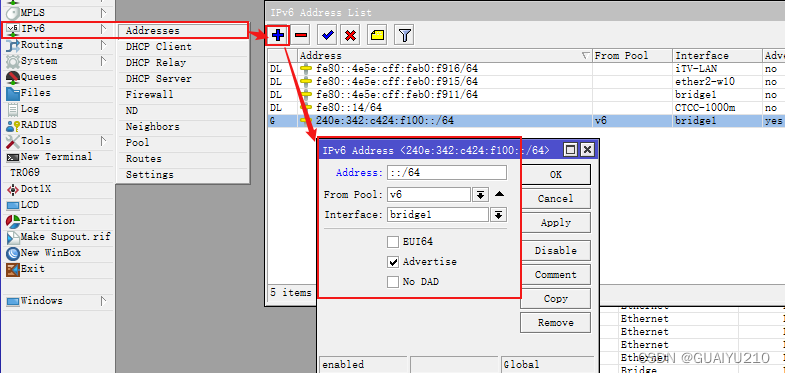Collapse From Pool with the up triangle

(499, 194)
